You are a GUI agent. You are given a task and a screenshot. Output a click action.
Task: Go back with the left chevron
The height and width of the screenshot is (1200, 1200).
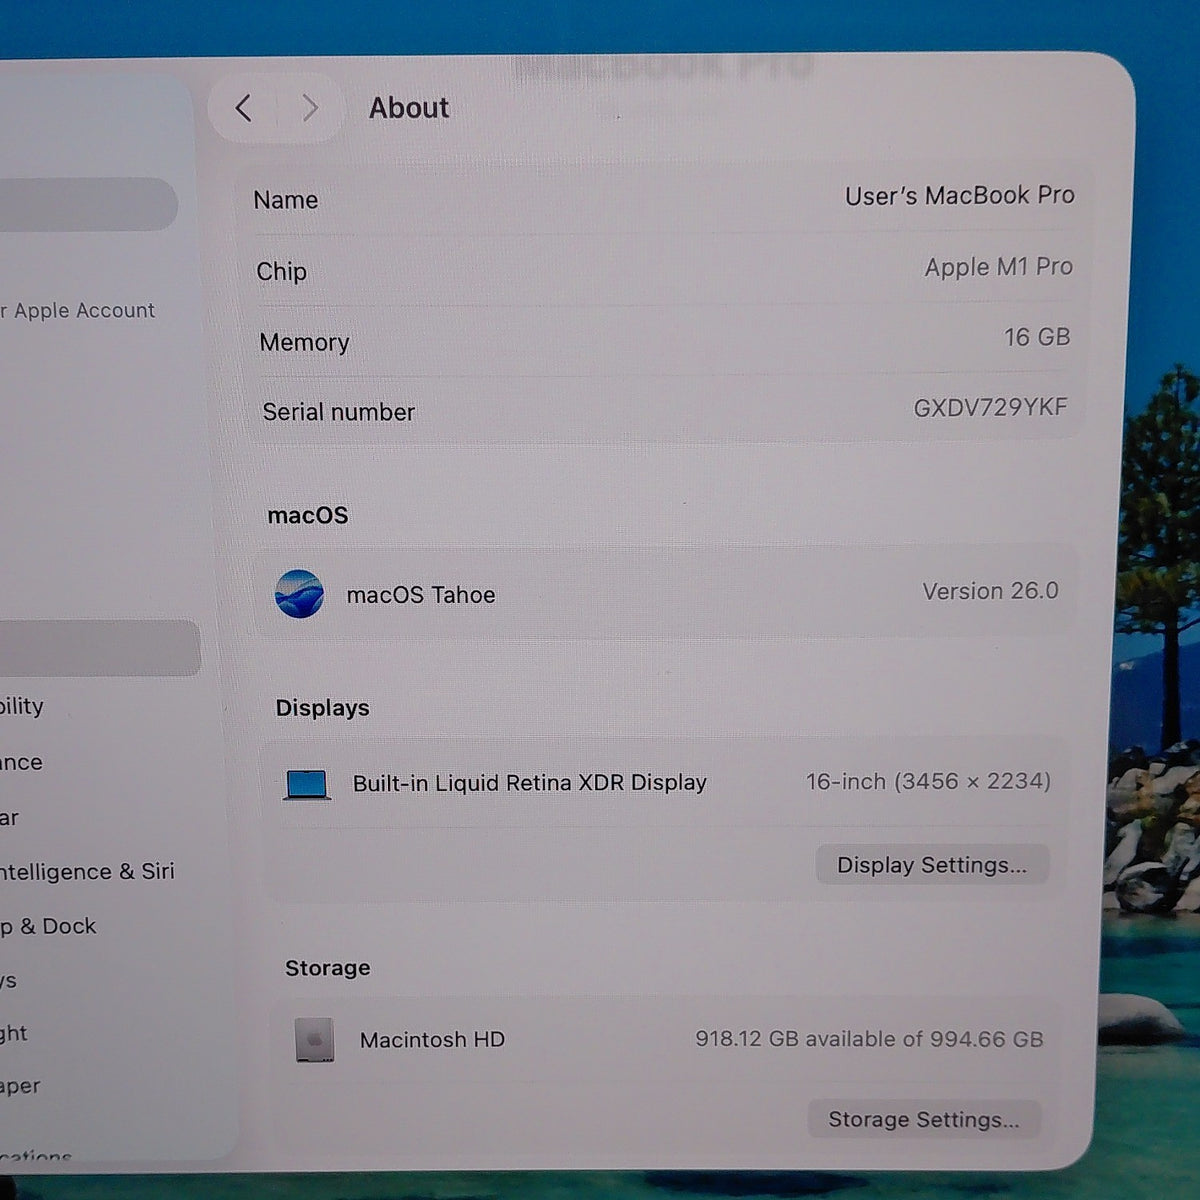[244, 108]
